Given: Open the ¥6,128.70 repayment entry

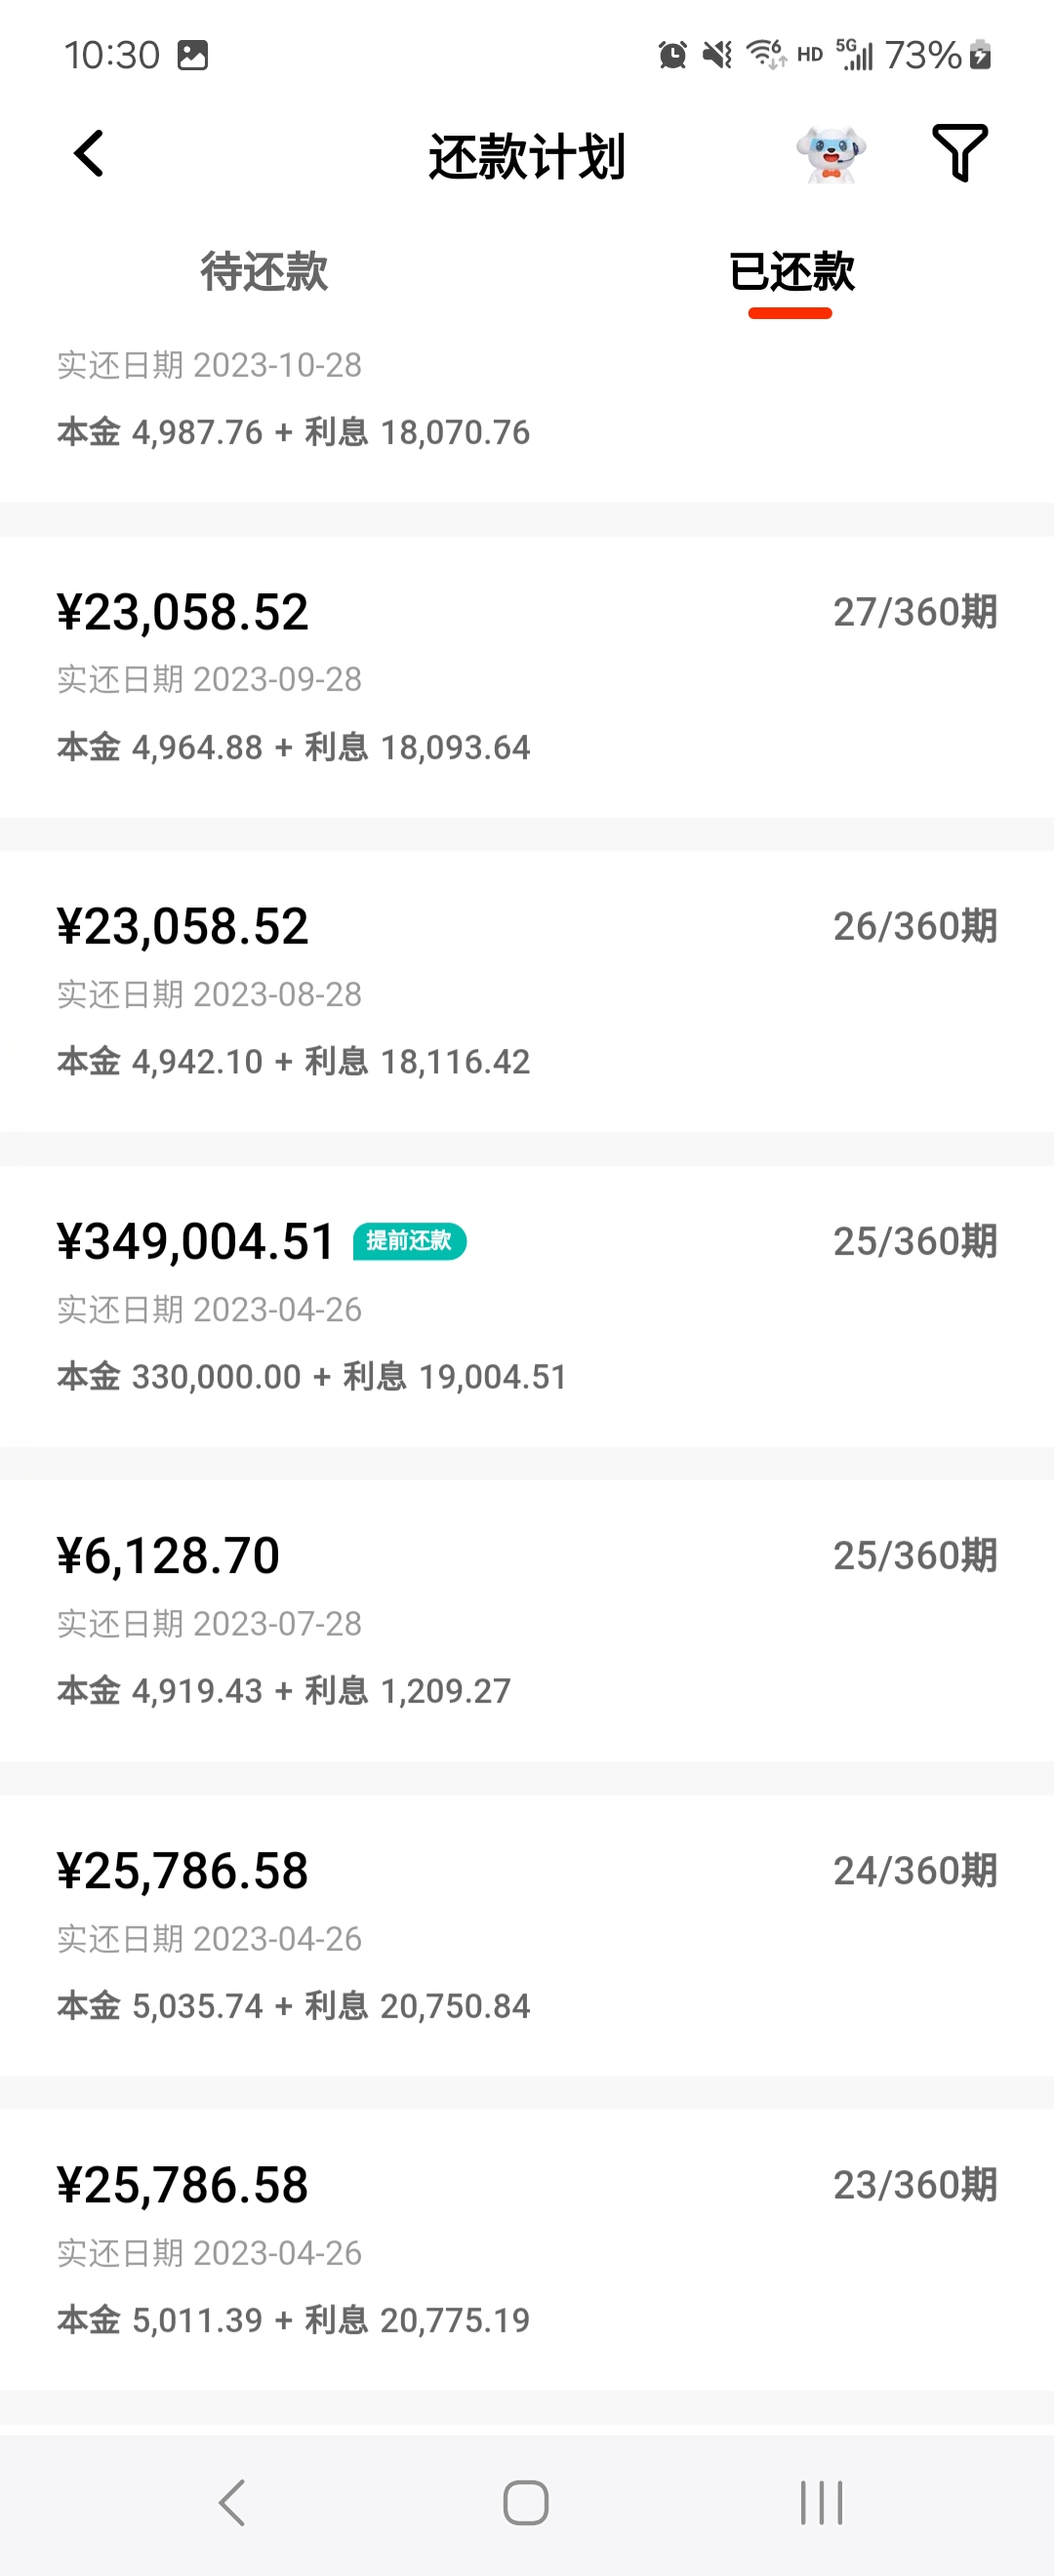Looking at the screenshot, I should [527, 1620].
